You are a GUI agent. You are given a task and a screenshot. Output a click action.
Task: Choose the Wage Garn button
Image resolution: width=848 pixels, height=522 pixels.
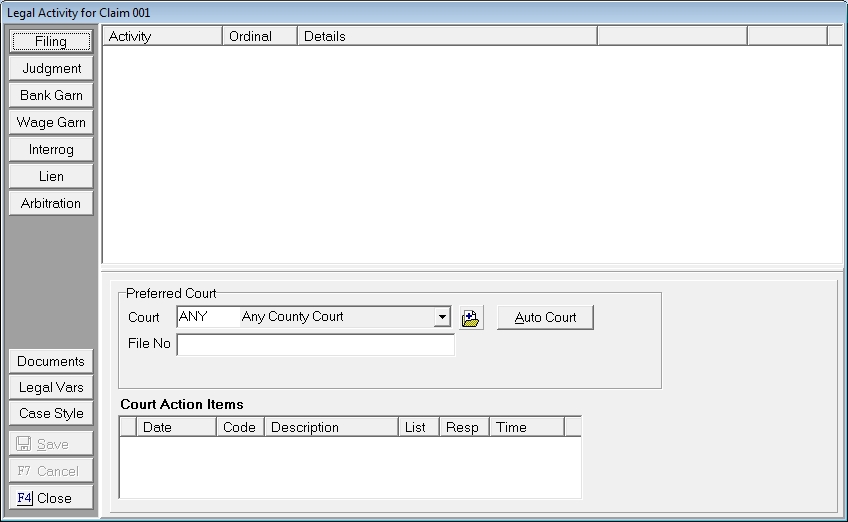point(51,123)
